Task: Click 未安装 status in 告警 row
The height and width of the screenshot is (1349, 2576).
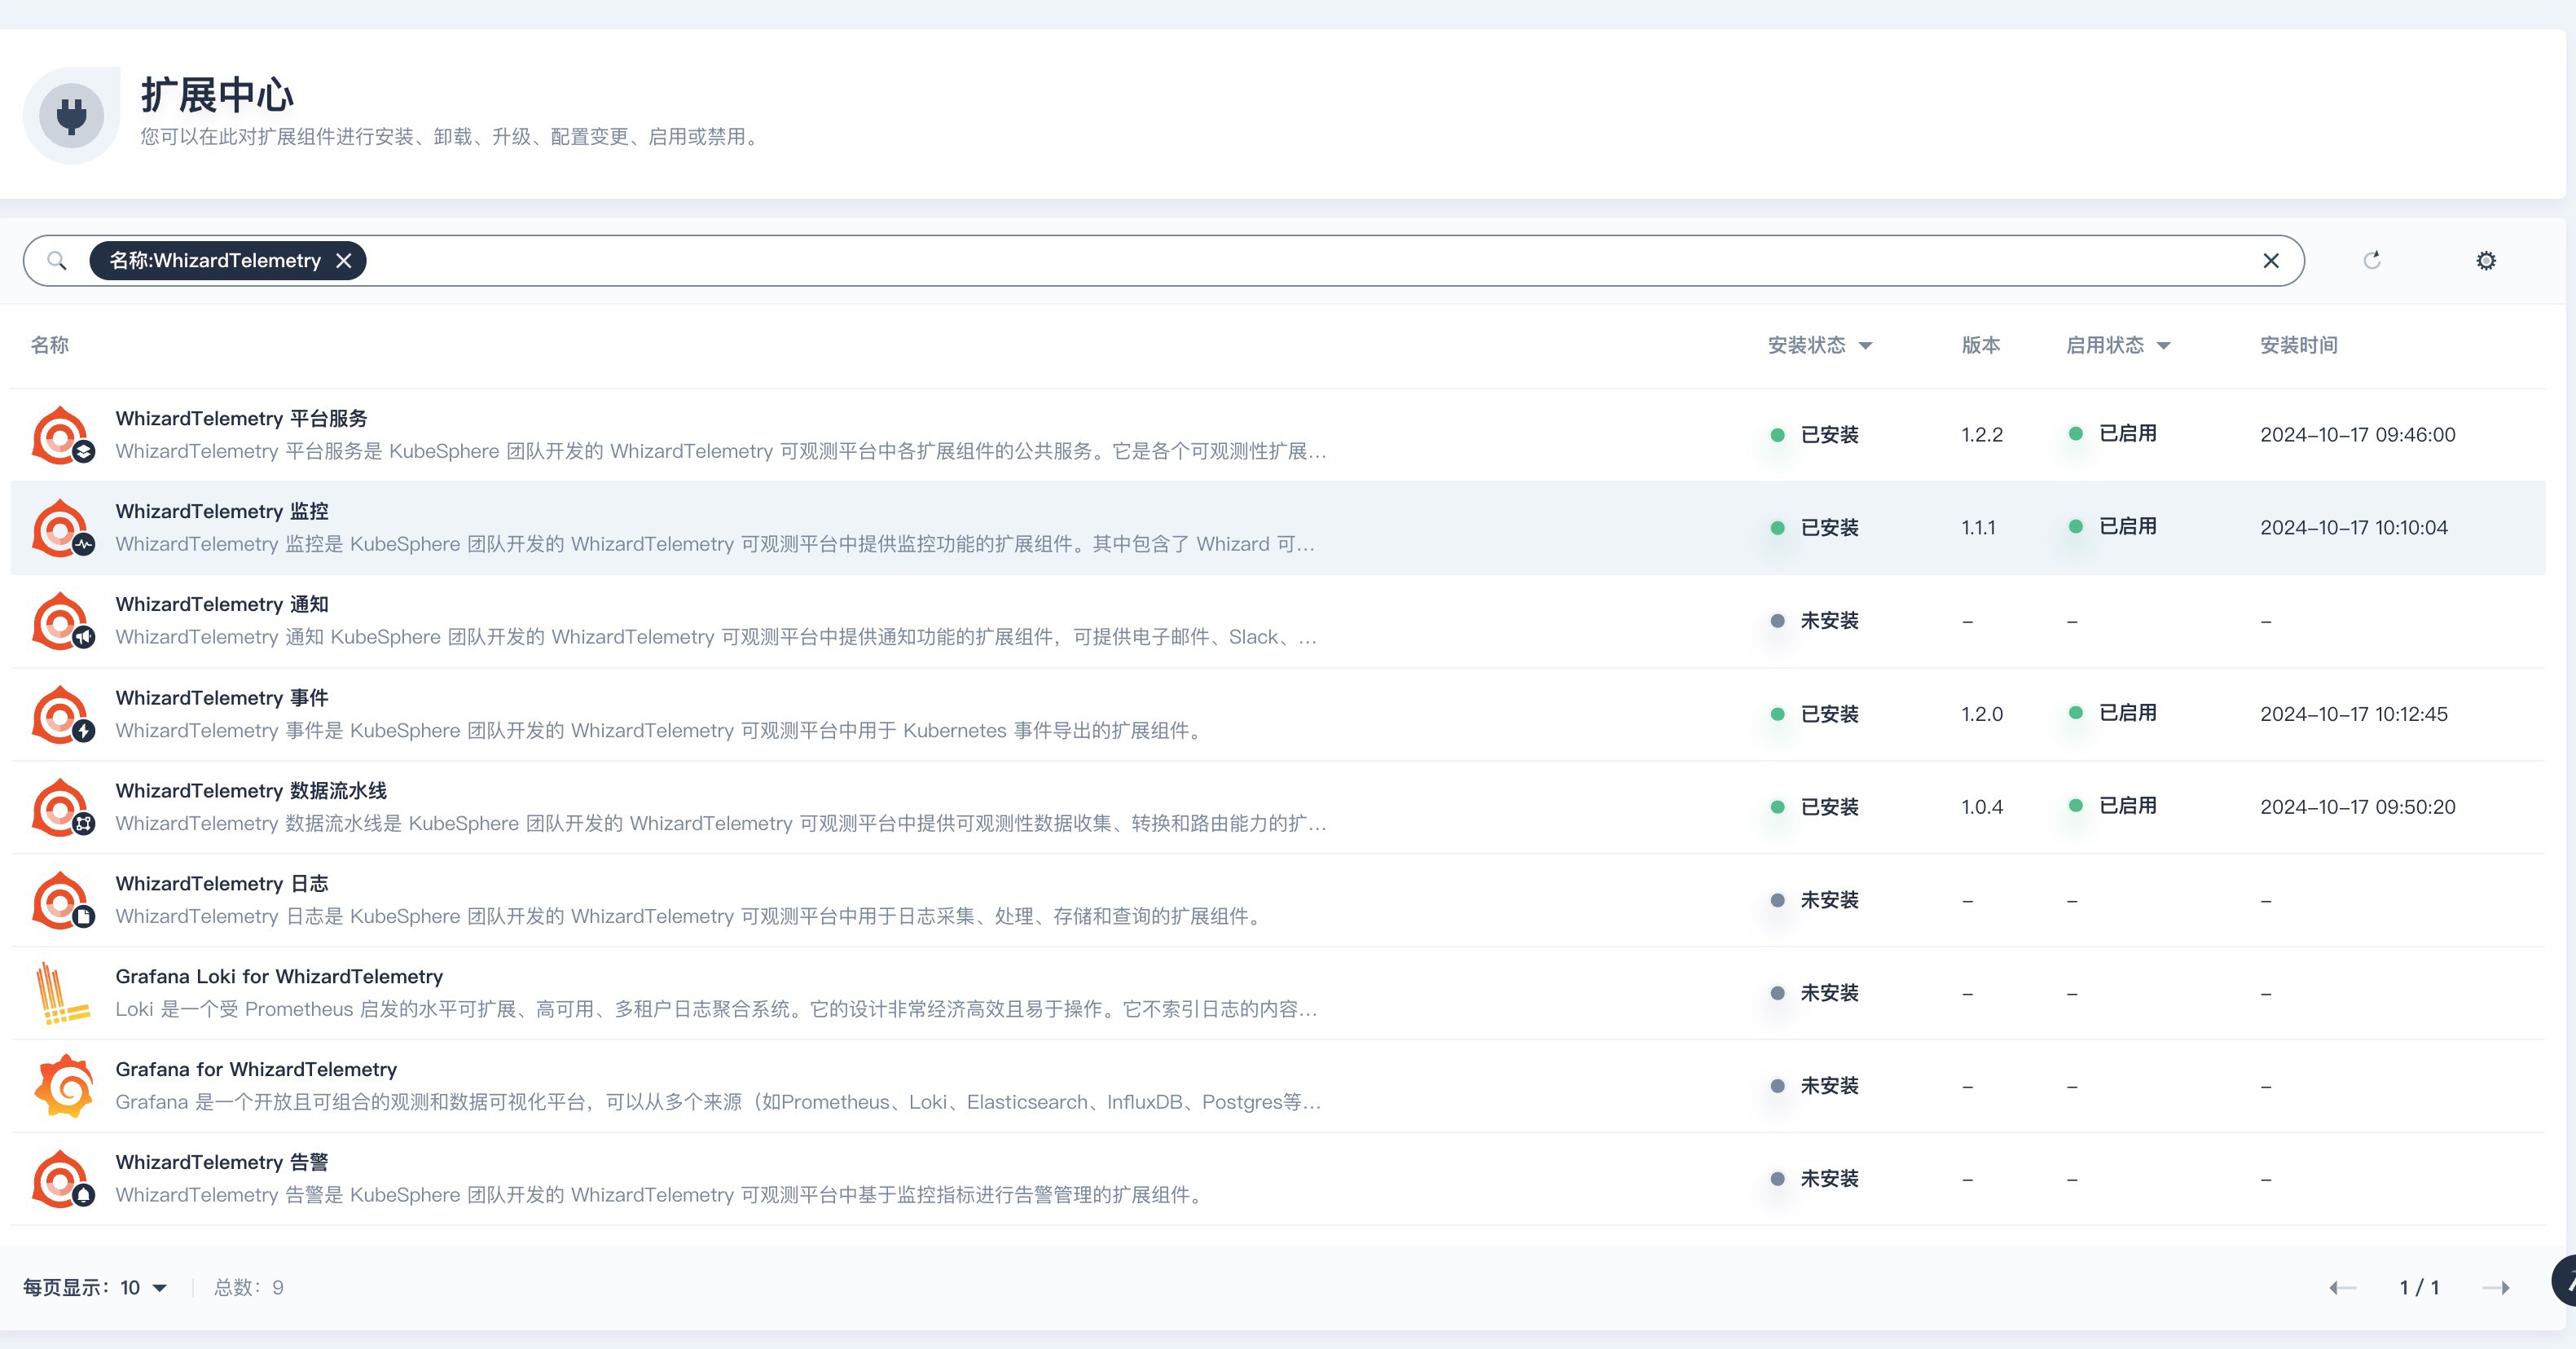Action: [1814, 1179]
